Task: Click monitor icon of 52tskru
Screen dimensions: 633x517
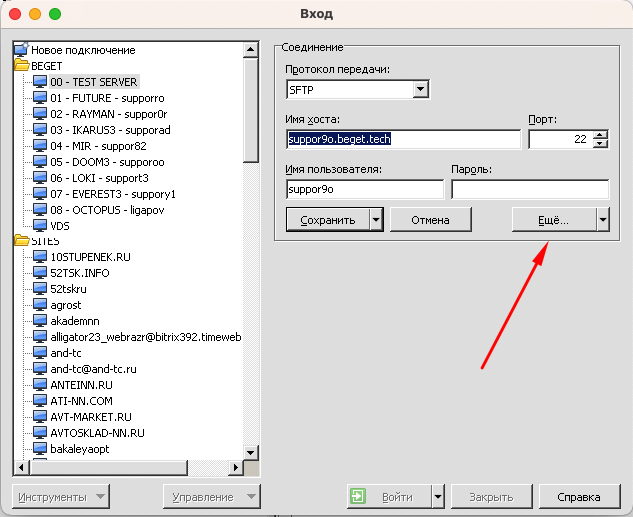Action: point(40,289)
